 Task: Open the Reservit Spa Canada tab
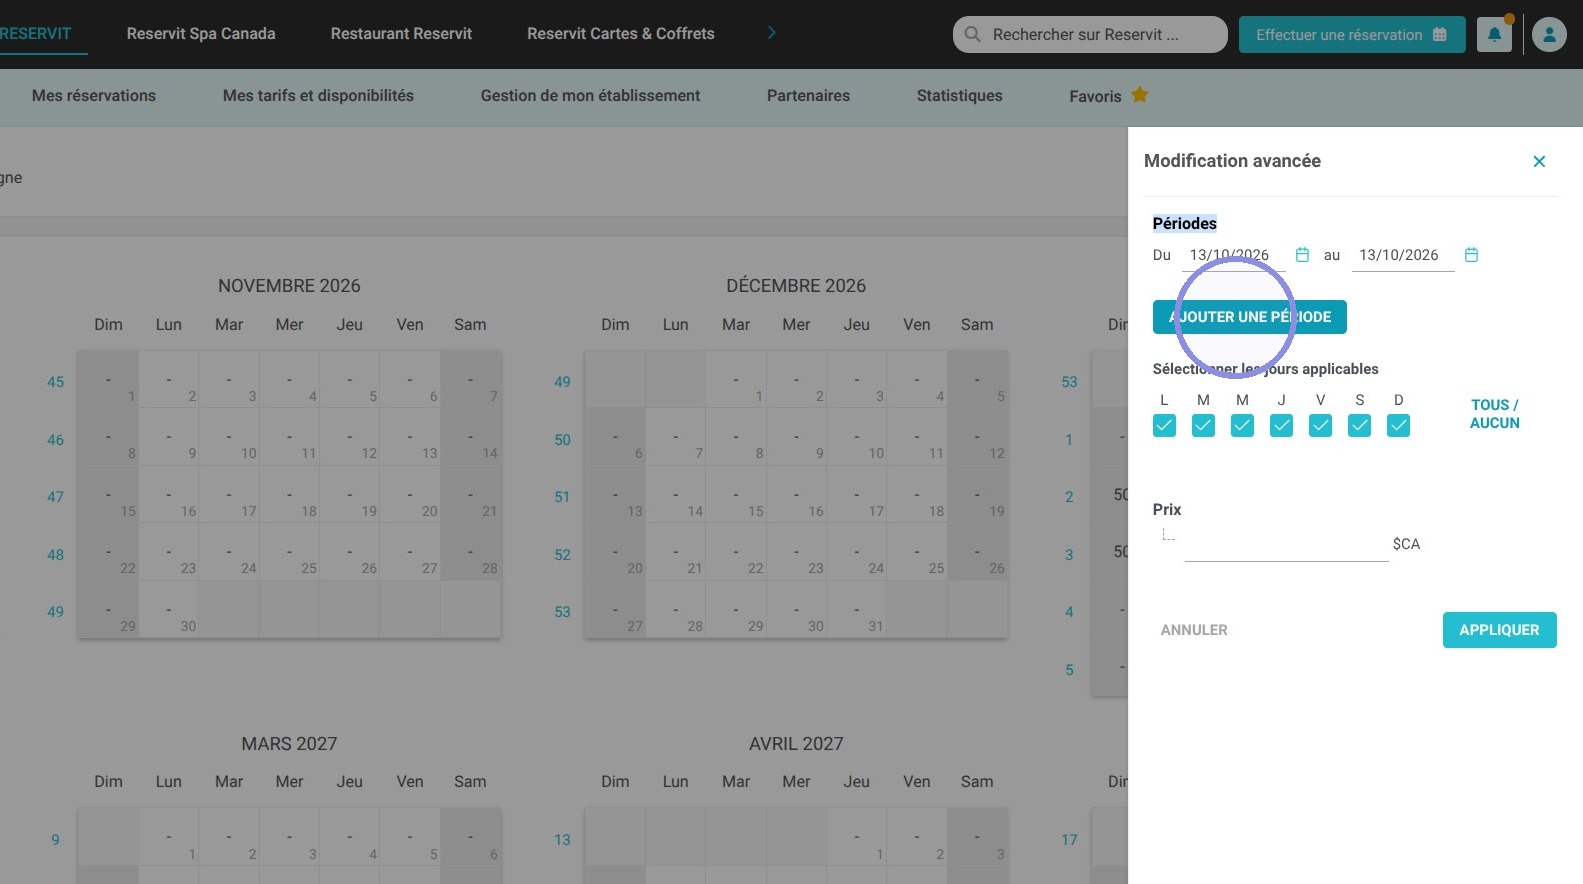(x=201, y=33)
